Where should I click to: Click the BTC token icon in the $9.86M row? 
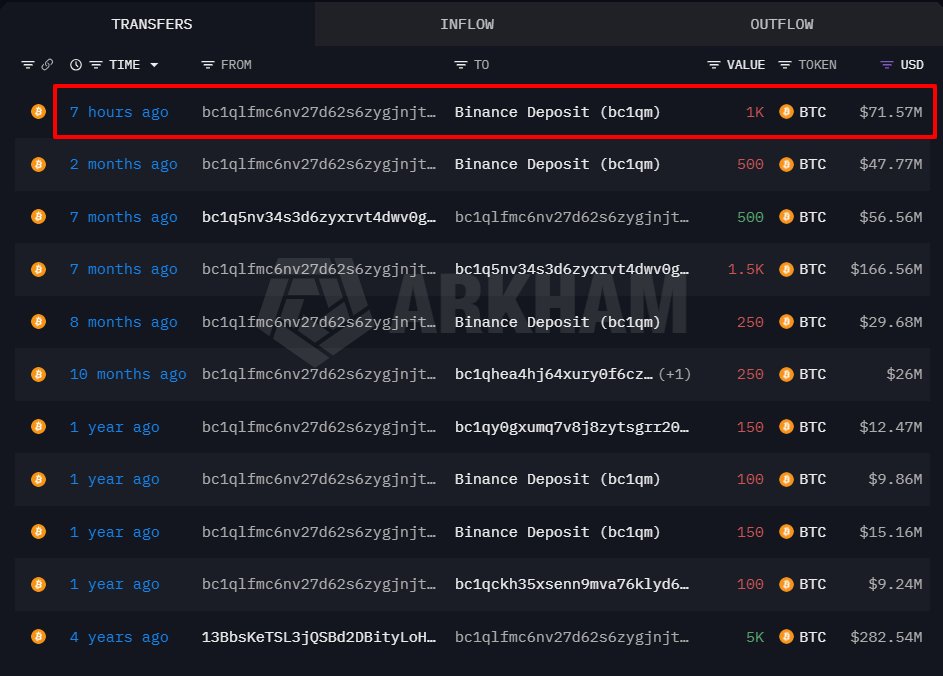tap(786, 479)
